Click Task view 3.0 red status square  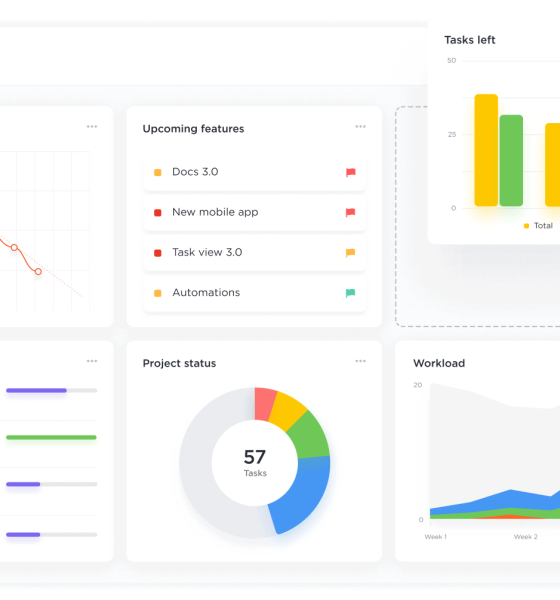[157, 253]
